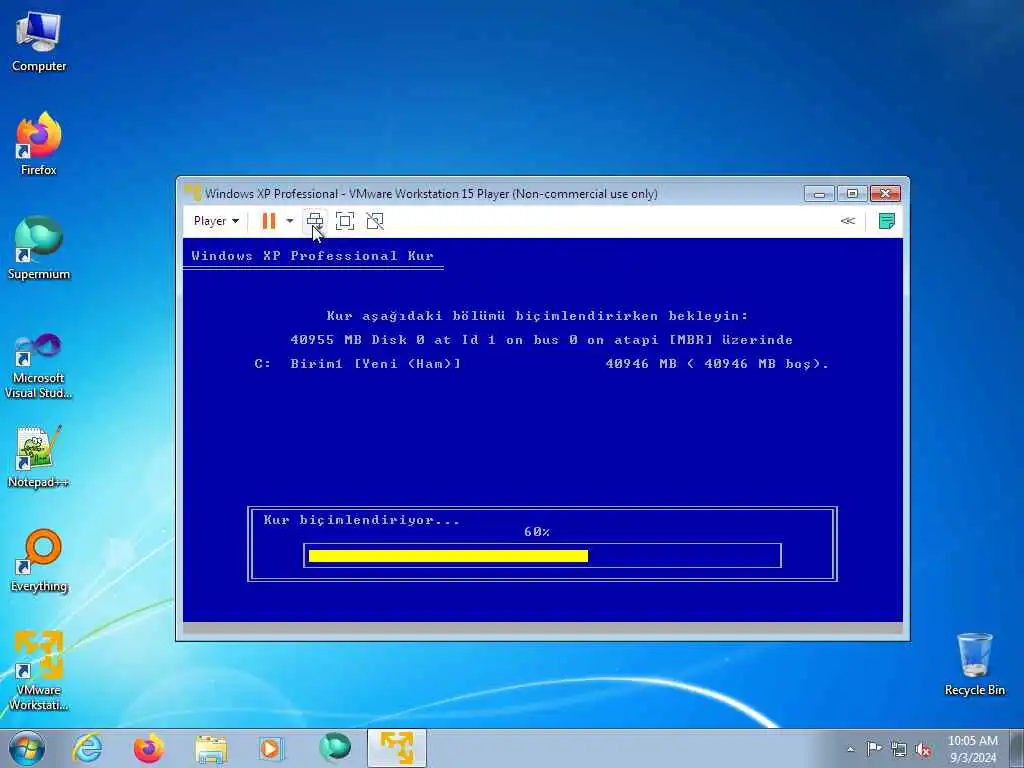Image resolution: width=1024 pixels, height=768 pixels.
Task: Select the Microsoft Visual Studio desktop shortcut
Action: click(x=39, y=366)
